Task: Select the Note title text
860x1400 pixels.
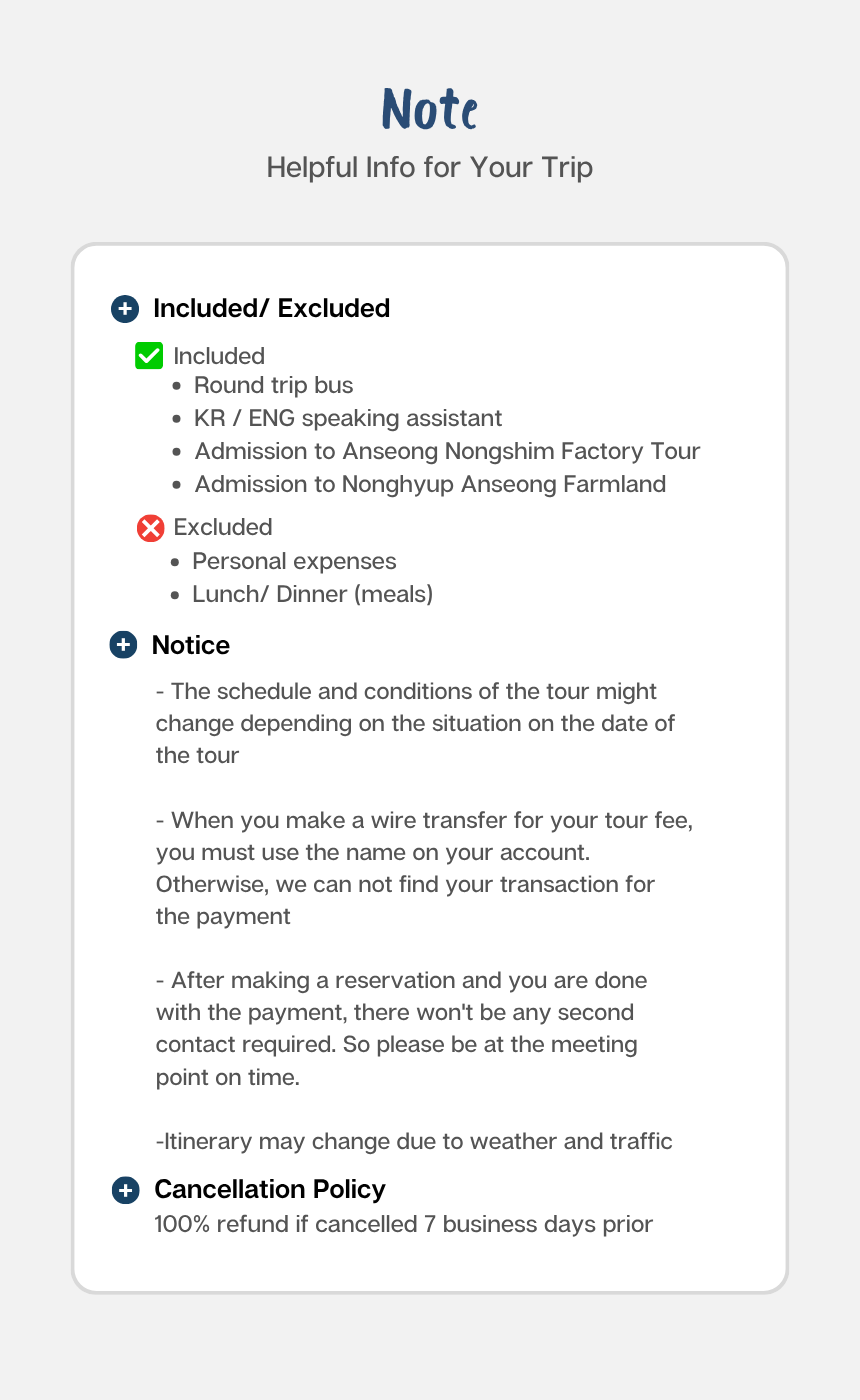Action: pyautogui.click(x=430, y=110)
